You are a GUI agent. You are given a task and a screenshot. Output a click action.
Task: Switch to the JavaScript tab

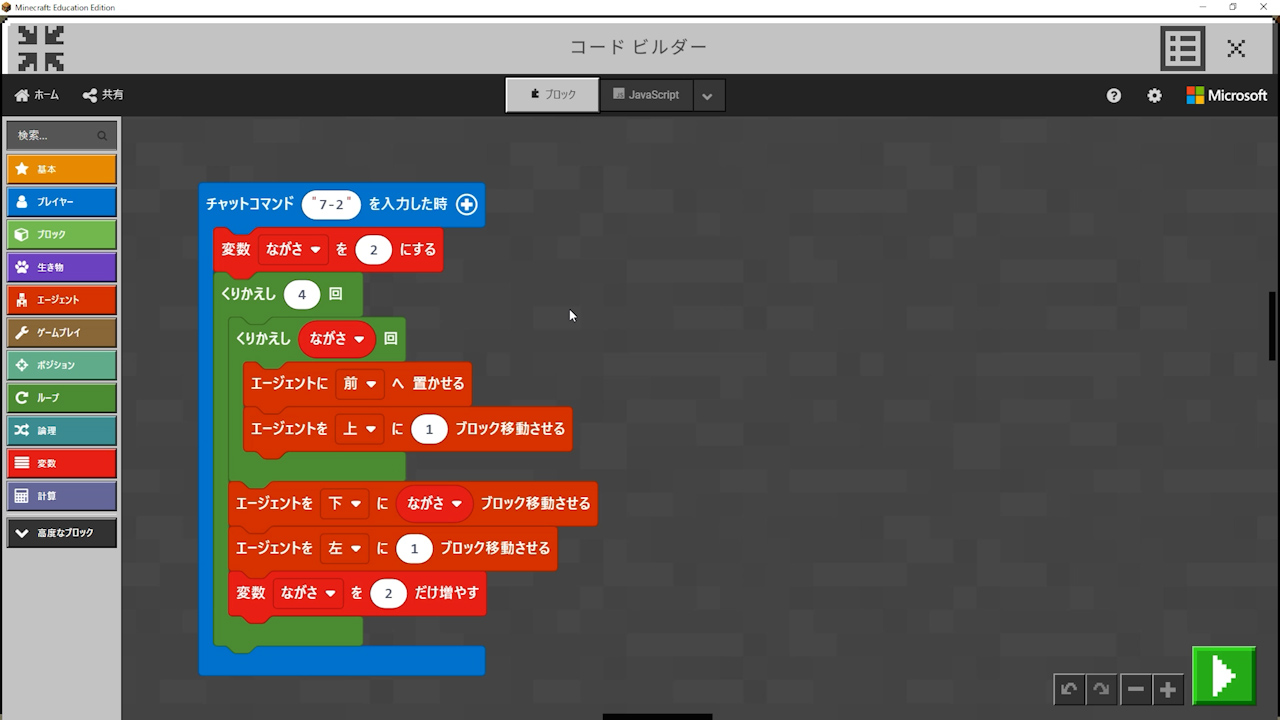pyautogui.click(x=646, y=95)
